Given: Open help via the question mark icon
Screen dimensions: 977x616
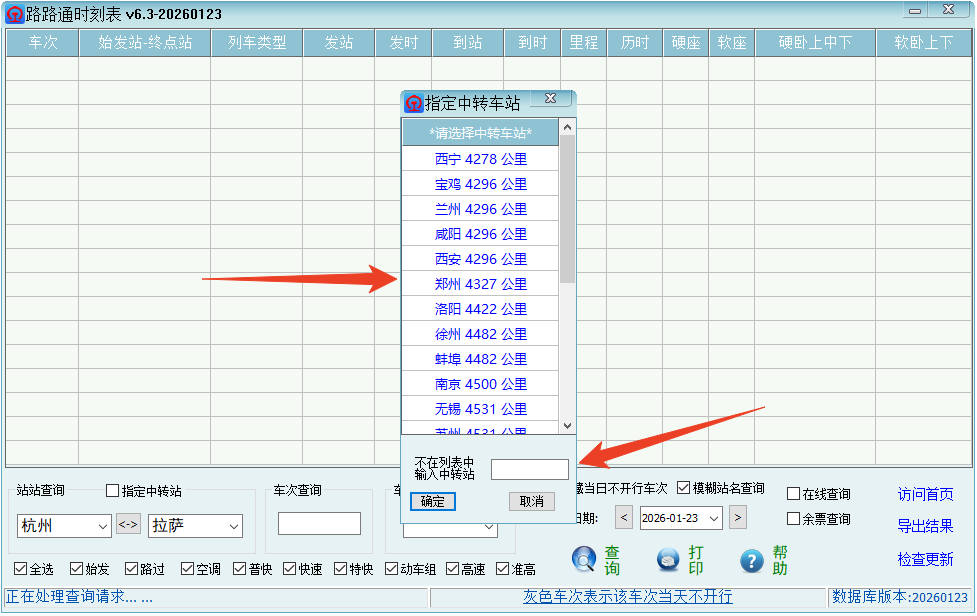Looking at the screenshot, I should click(751, 560).
